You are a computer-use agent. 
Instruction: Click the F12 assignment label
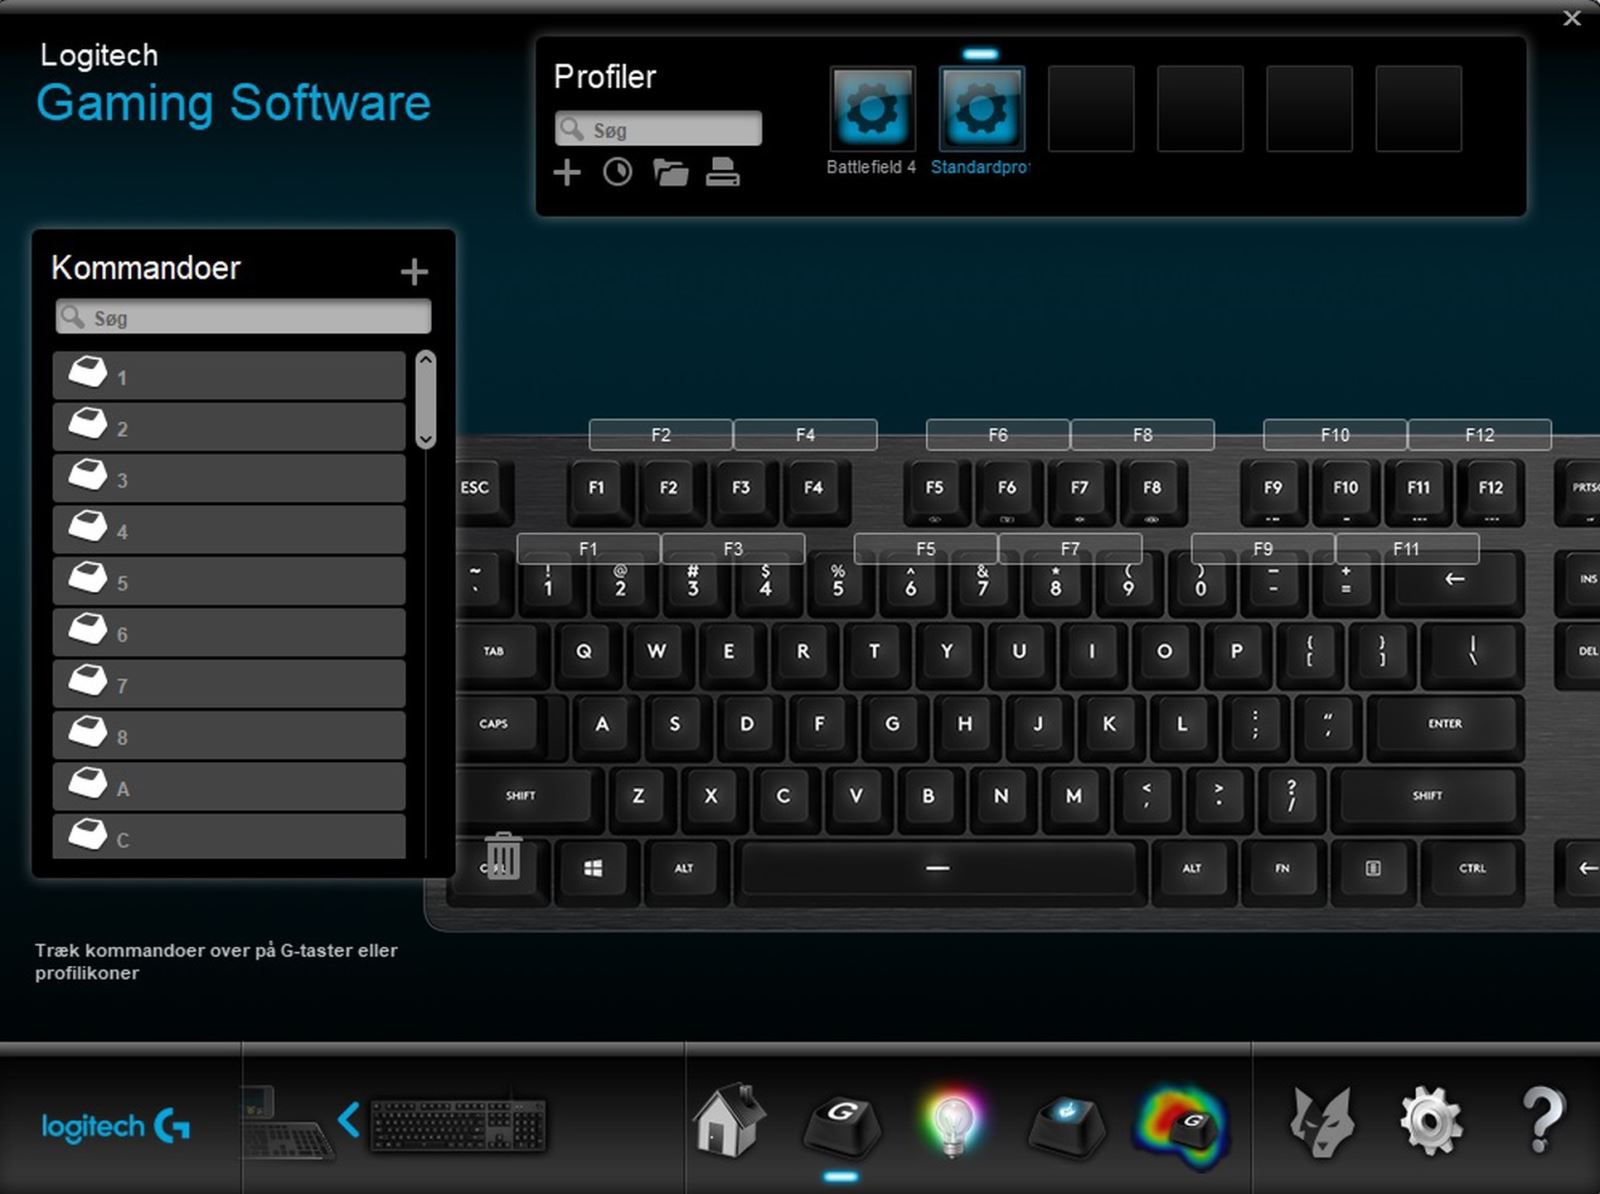[x=1479, y=435]
